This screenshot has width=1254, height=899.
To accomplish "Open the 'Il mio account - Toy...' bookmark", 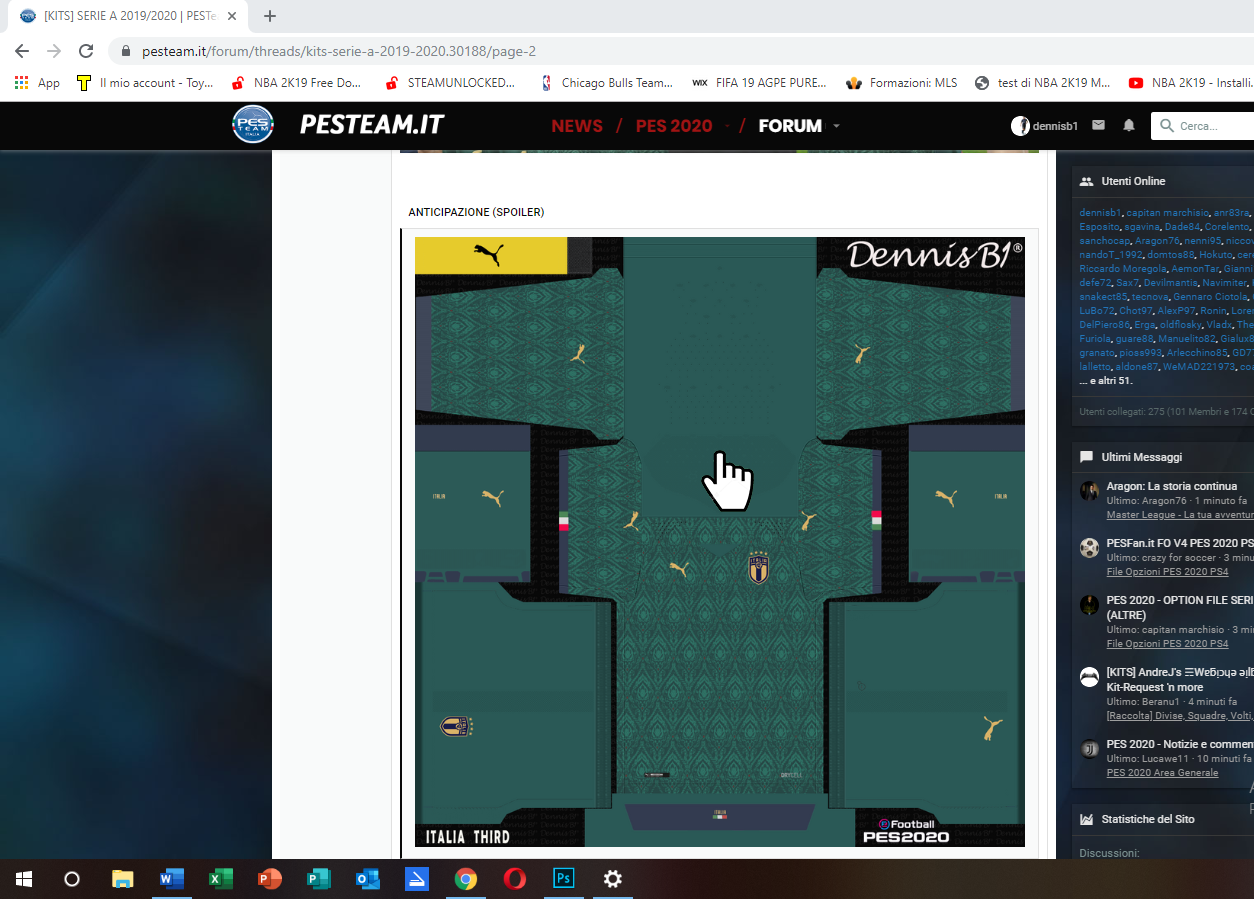I will coord(145,83).
